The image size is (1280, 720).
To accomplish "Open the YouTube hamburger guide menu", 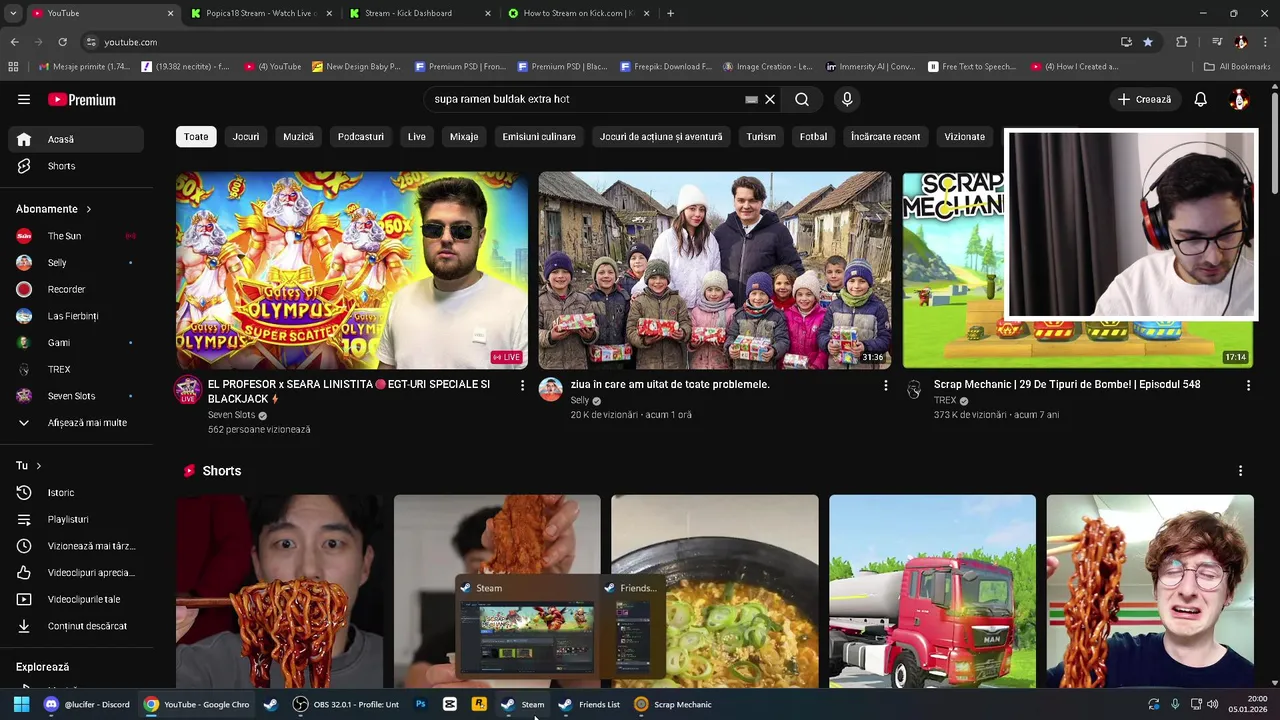I will click(24, 99).
